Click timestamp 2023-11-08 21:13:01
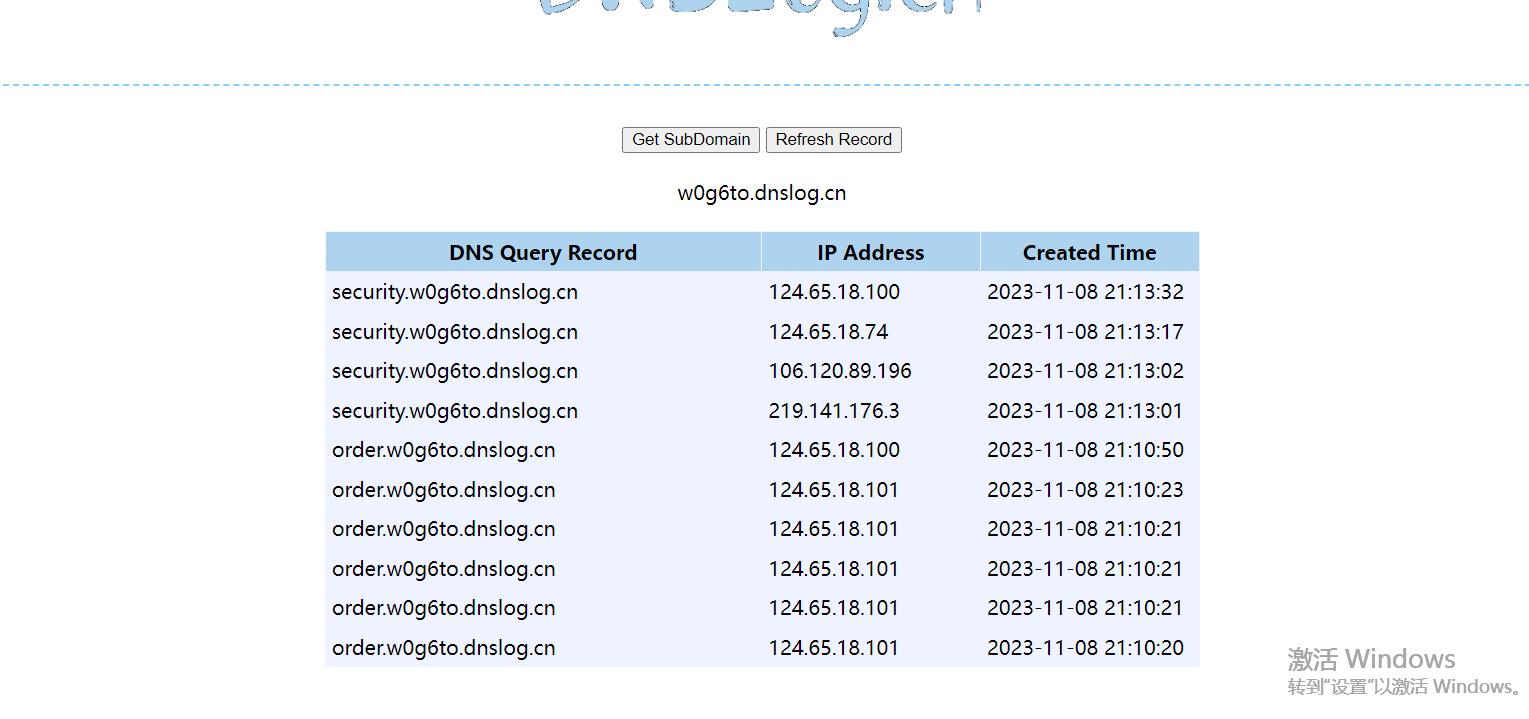This screenshot has width=1529, height=719. point(1085,411)
